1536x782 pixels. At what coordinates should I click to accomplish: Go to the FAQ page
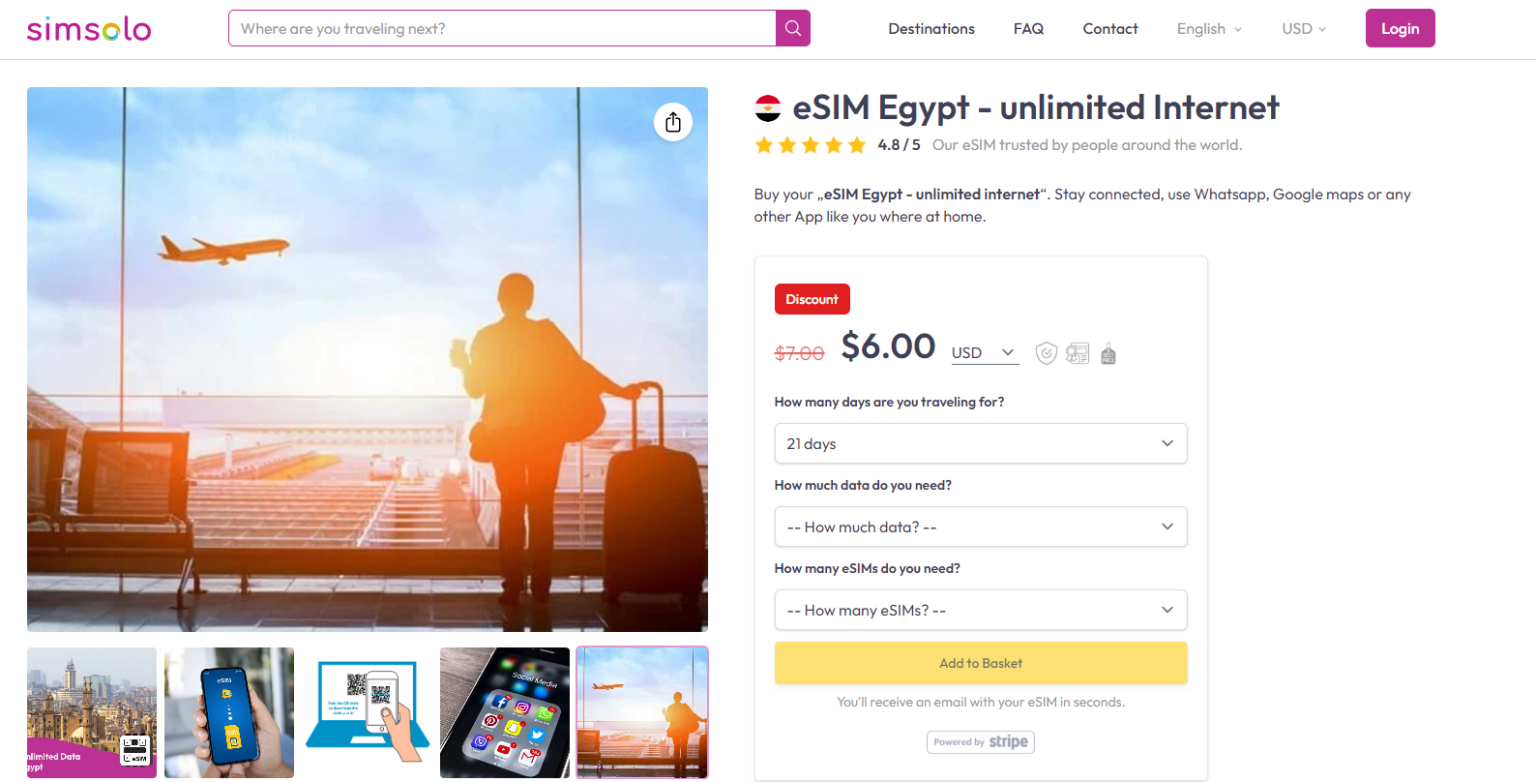[x=1028, y=28]
